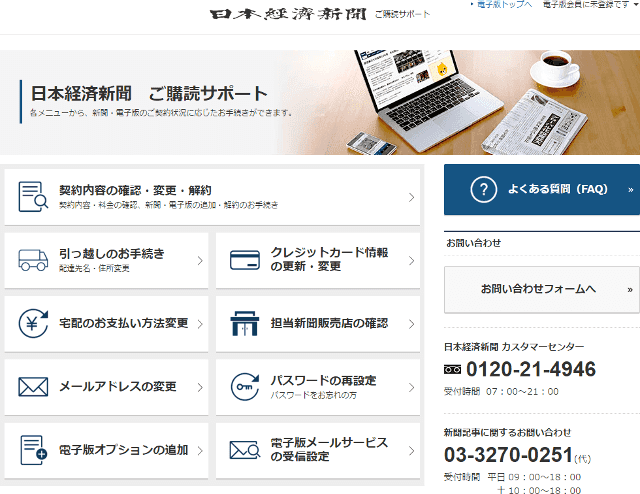Click the credit card icon
Viewport: 640px width, 494px height.
click(x=244, y=260)
